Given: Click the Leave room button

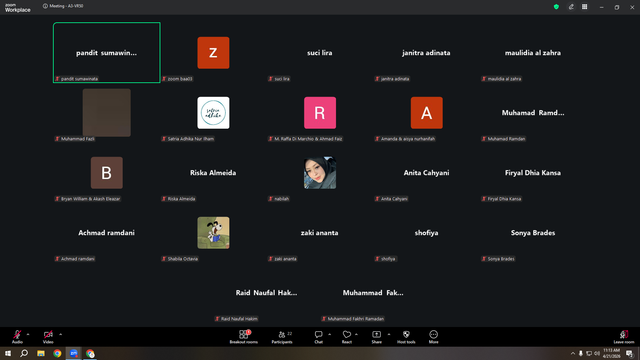Looking at the screenshot, I should 624,337.
